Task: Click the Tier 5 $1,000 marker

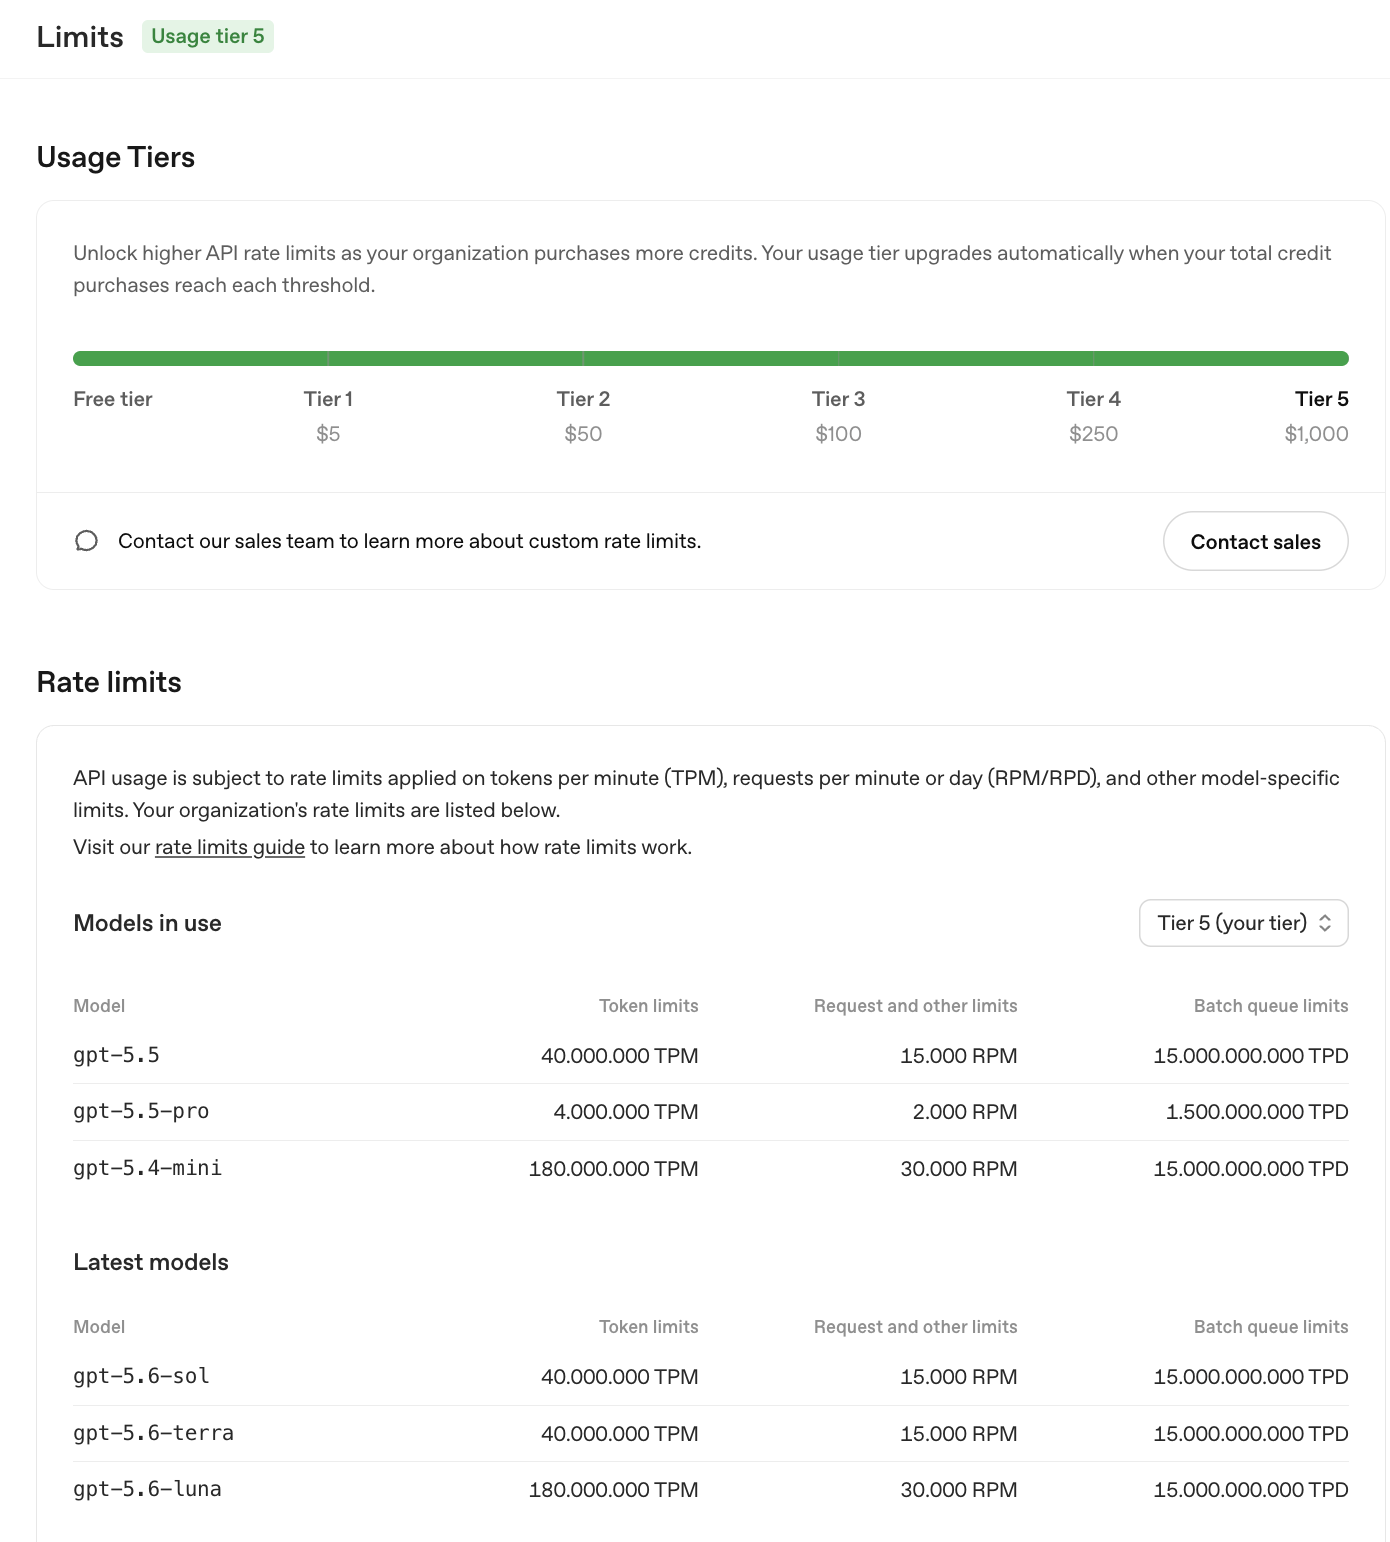Action: point(1316,416)
